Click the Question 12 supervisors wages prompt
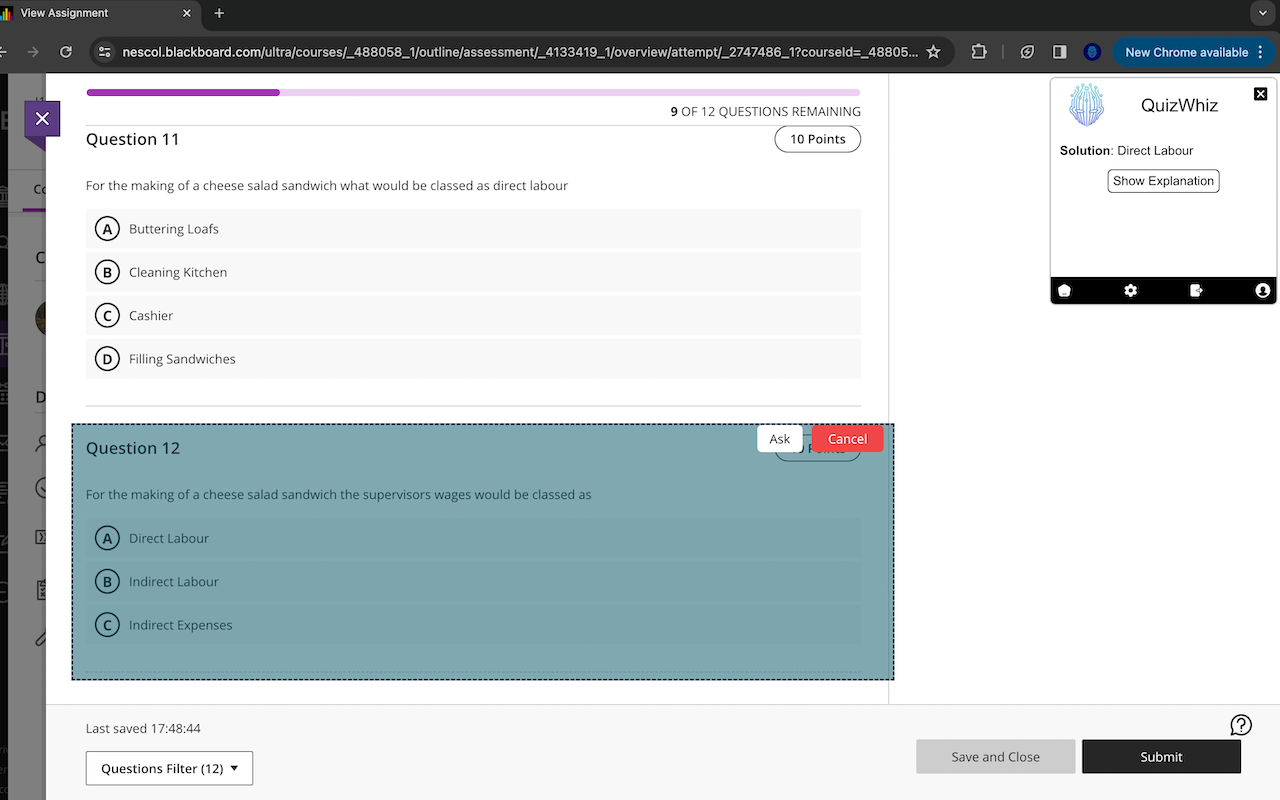The image size is (1280, 800). (339, 495)
